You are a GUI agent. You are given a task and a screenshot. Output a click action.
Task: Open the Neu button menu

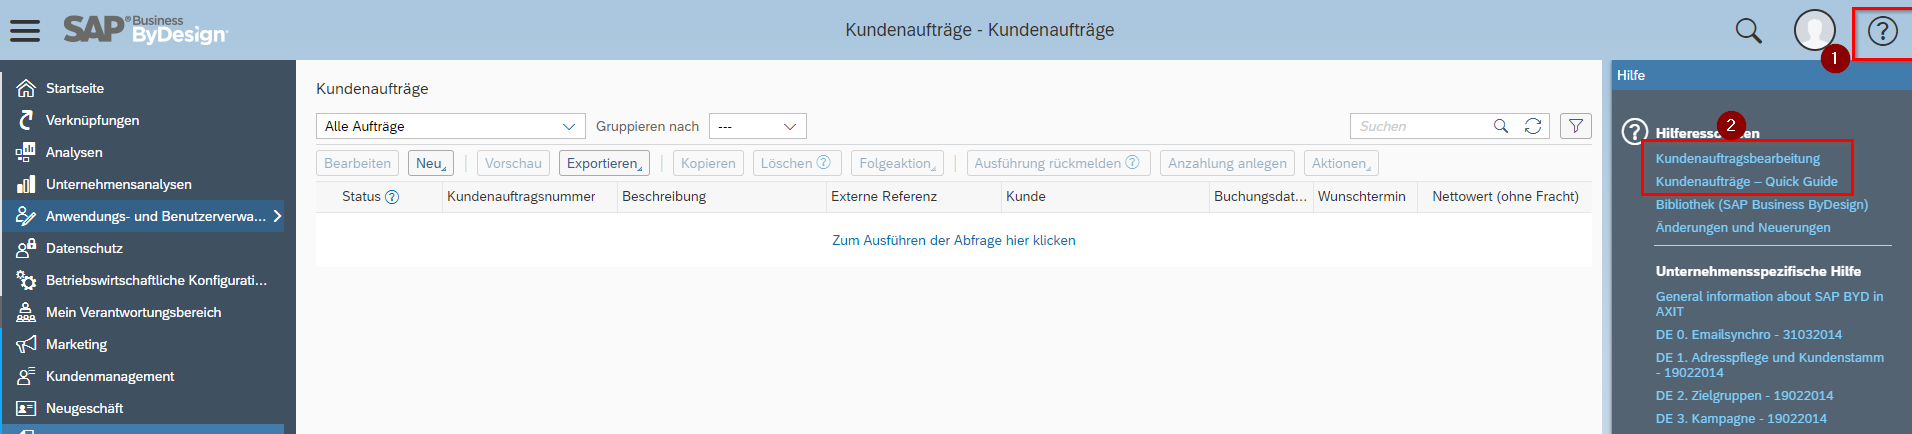(x=431, y=163)
